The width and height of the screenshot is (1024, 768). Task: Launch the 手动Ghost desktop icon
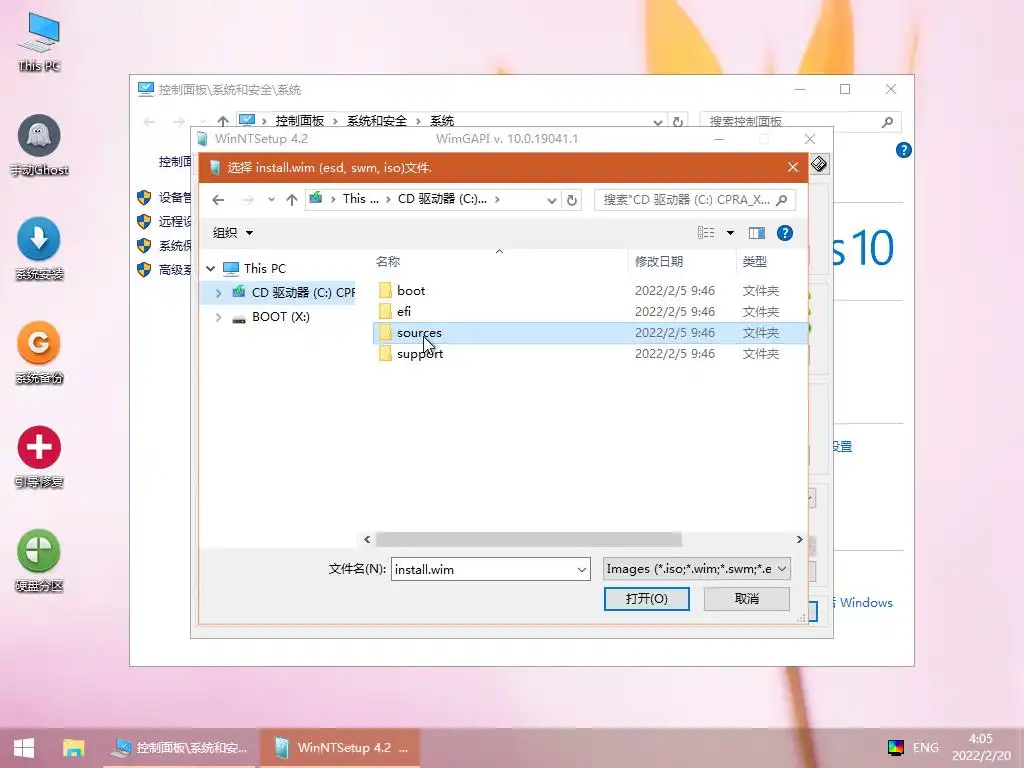[x=39, y=145]
